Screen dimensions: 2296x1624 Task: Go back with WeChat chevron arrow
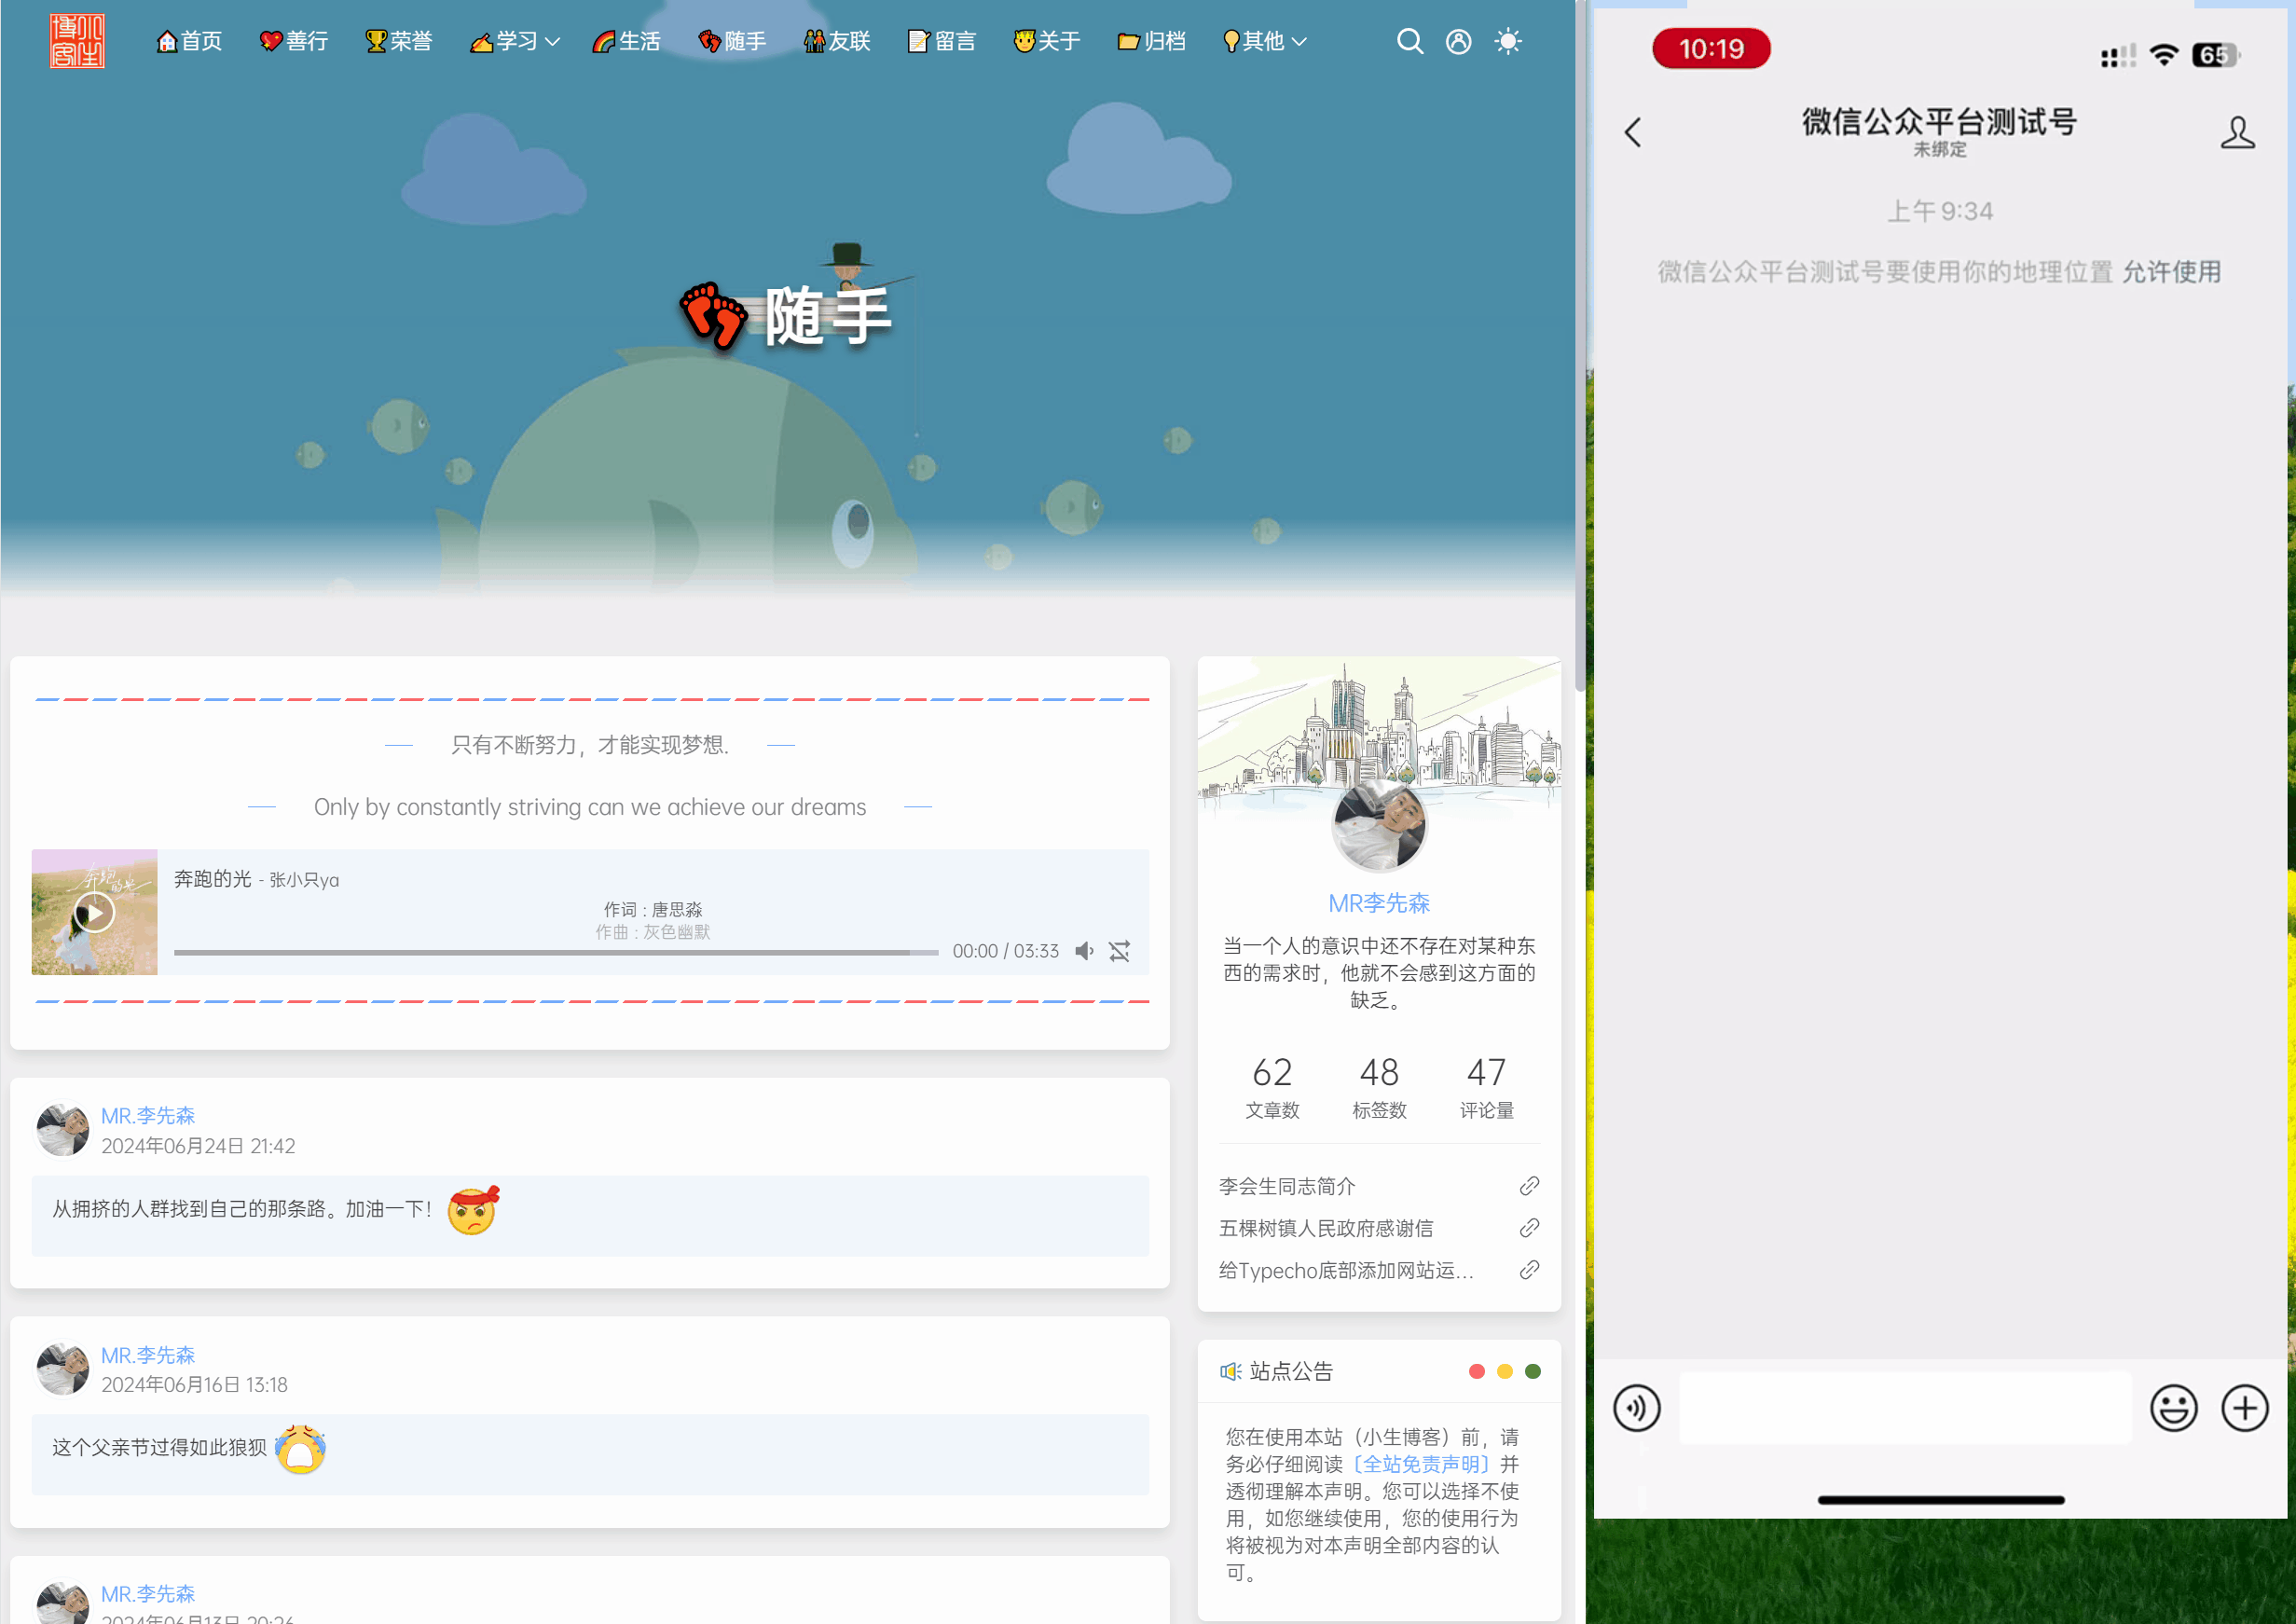pos(1633,132)
